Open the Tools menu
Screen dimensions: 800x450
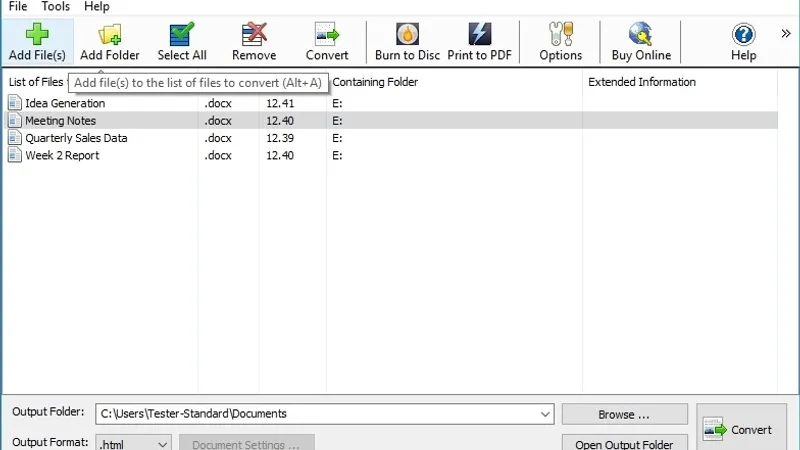click(x=55, y=6)
